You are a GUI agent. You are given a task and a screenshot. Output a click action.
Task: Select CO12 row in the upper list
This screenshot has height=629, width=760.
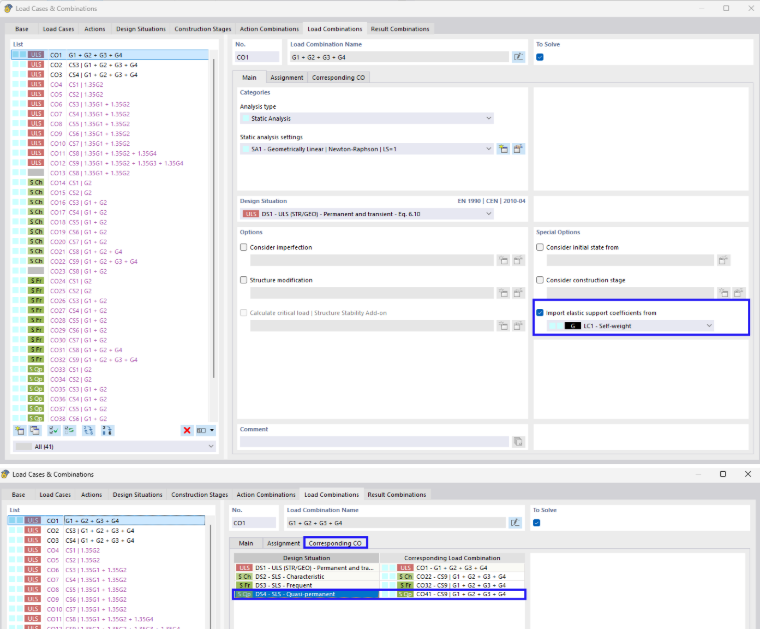[x=111, y=163]
